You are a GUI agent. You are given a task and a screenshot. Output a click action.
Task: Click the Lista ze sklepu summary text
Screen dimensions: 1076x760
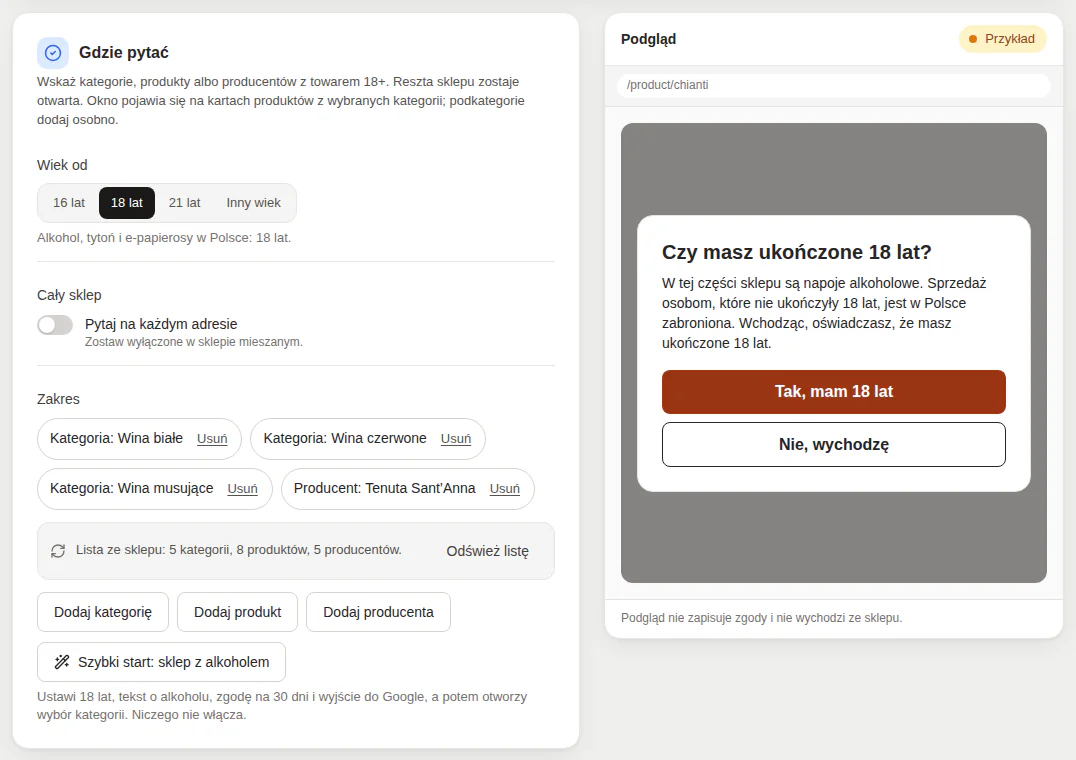239,550
